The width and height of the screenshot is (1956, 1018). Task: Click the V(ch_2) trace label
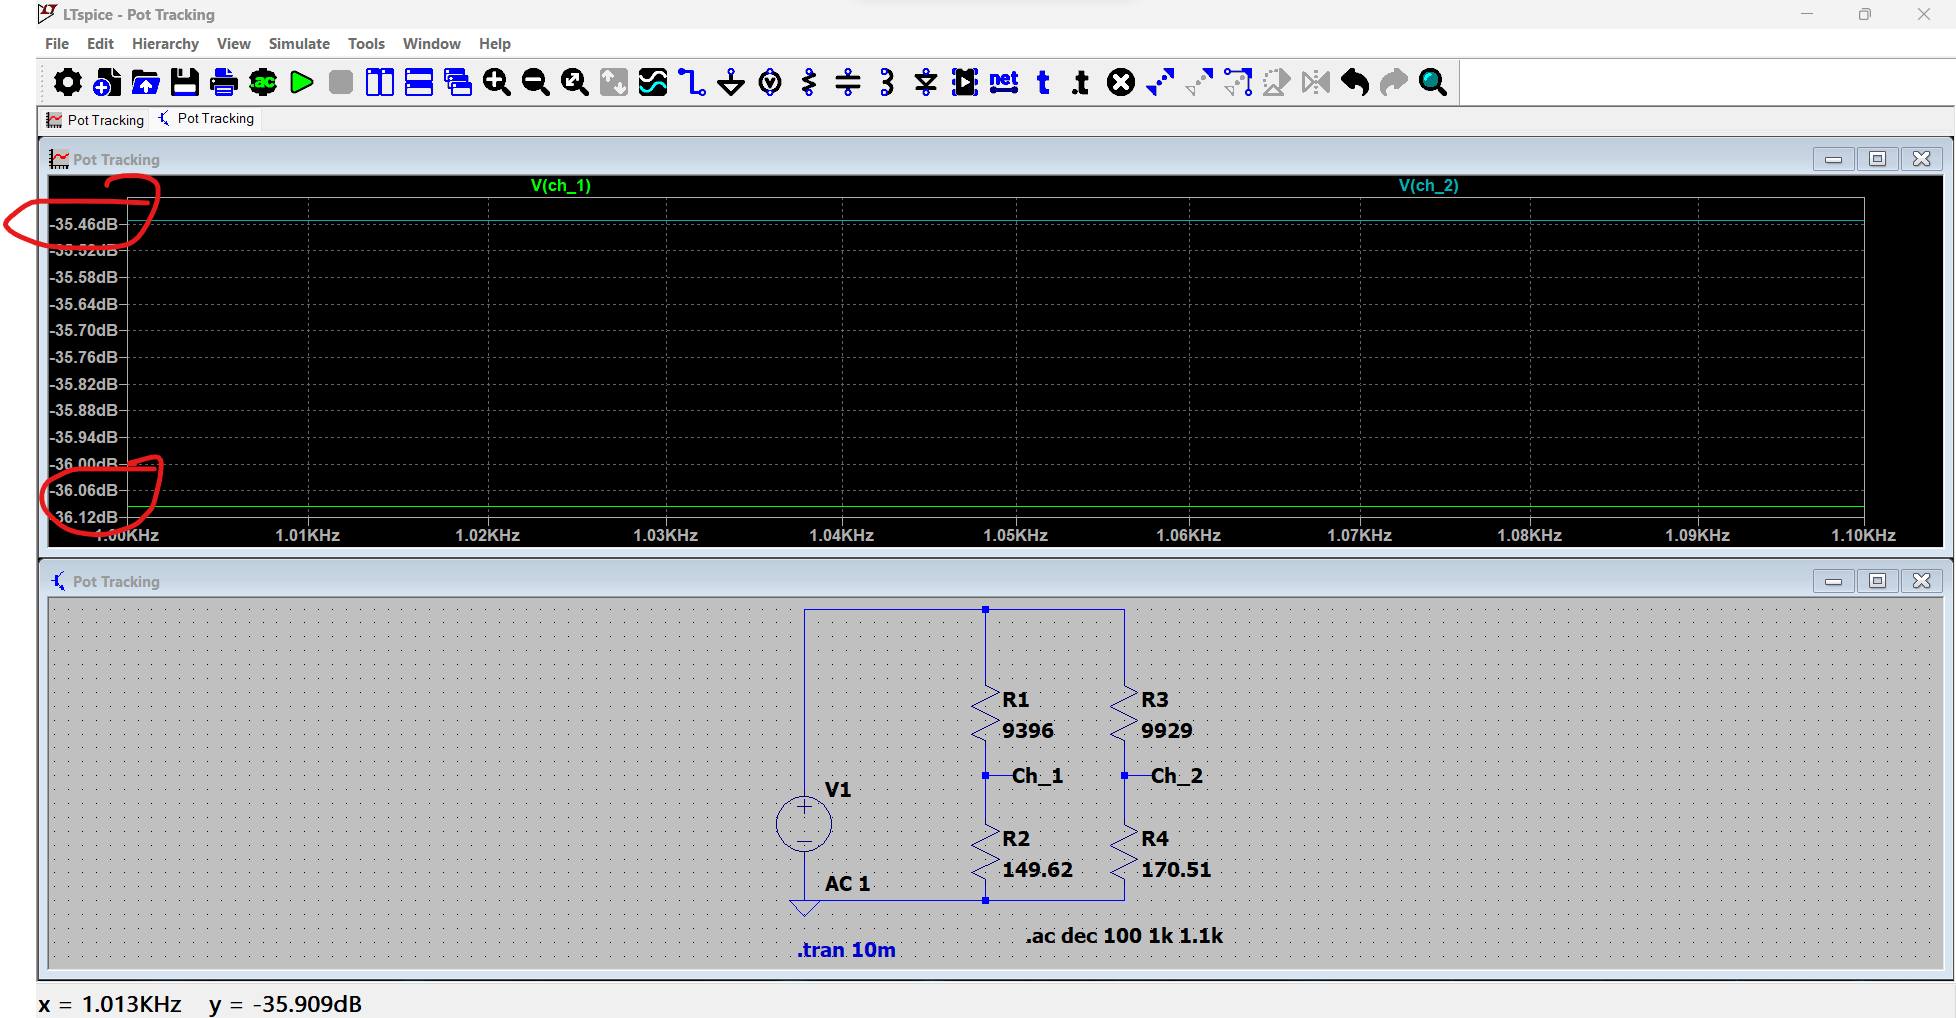click(1429, 186)
